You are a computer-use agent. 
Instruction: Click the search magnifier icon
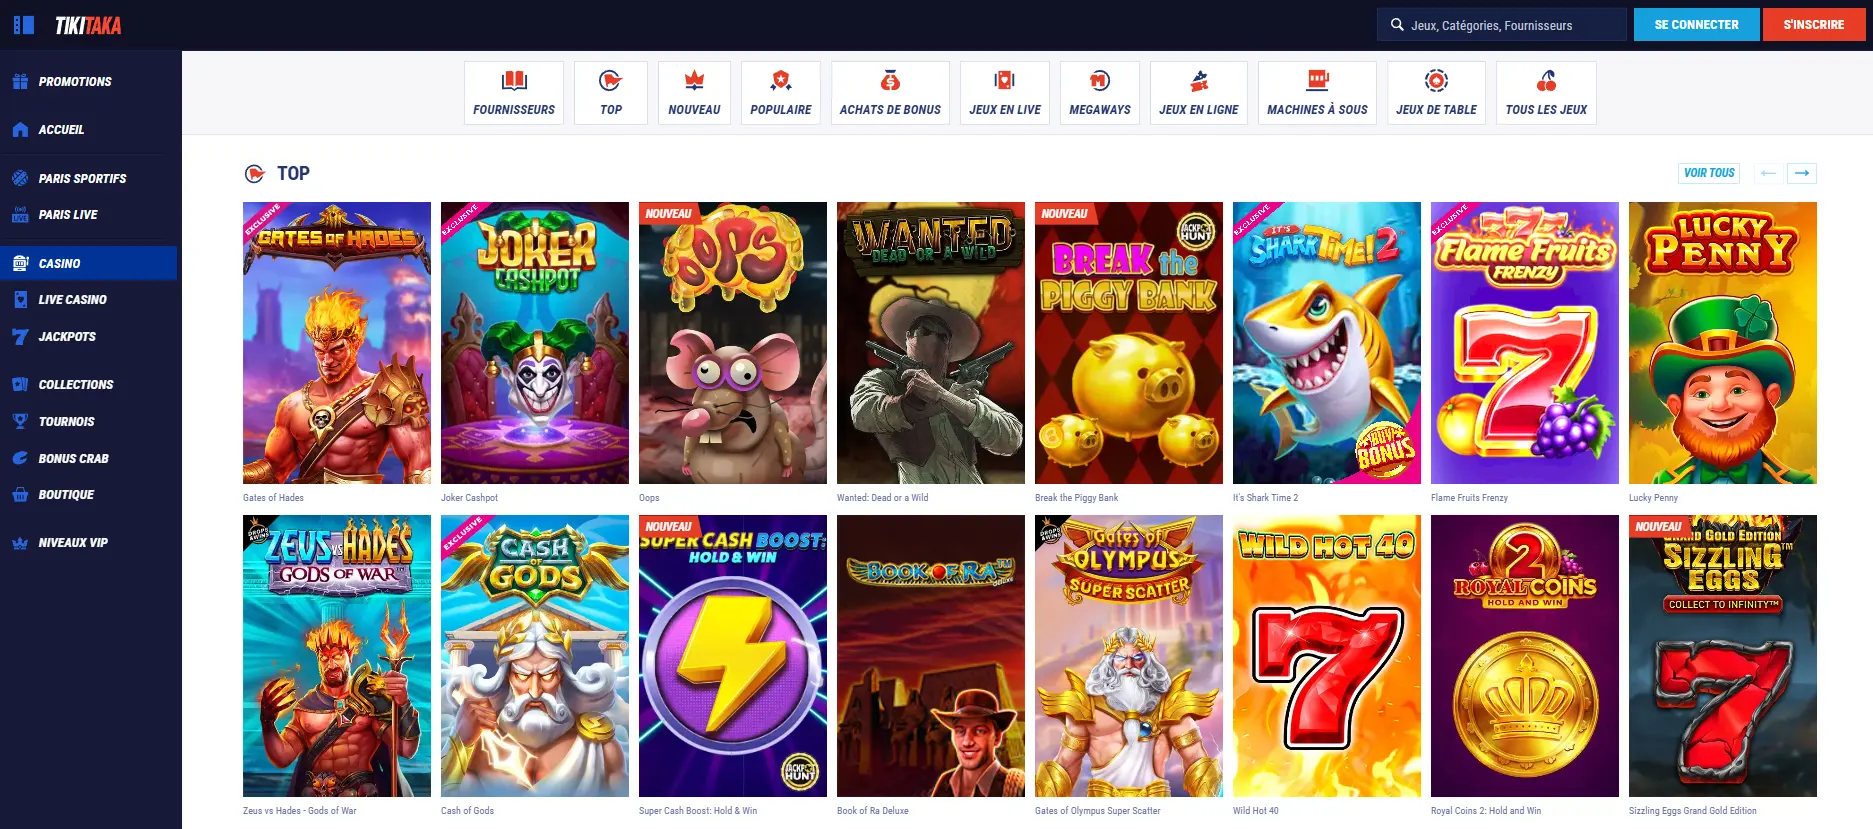pyautogui.click(x=1397, y=25)
